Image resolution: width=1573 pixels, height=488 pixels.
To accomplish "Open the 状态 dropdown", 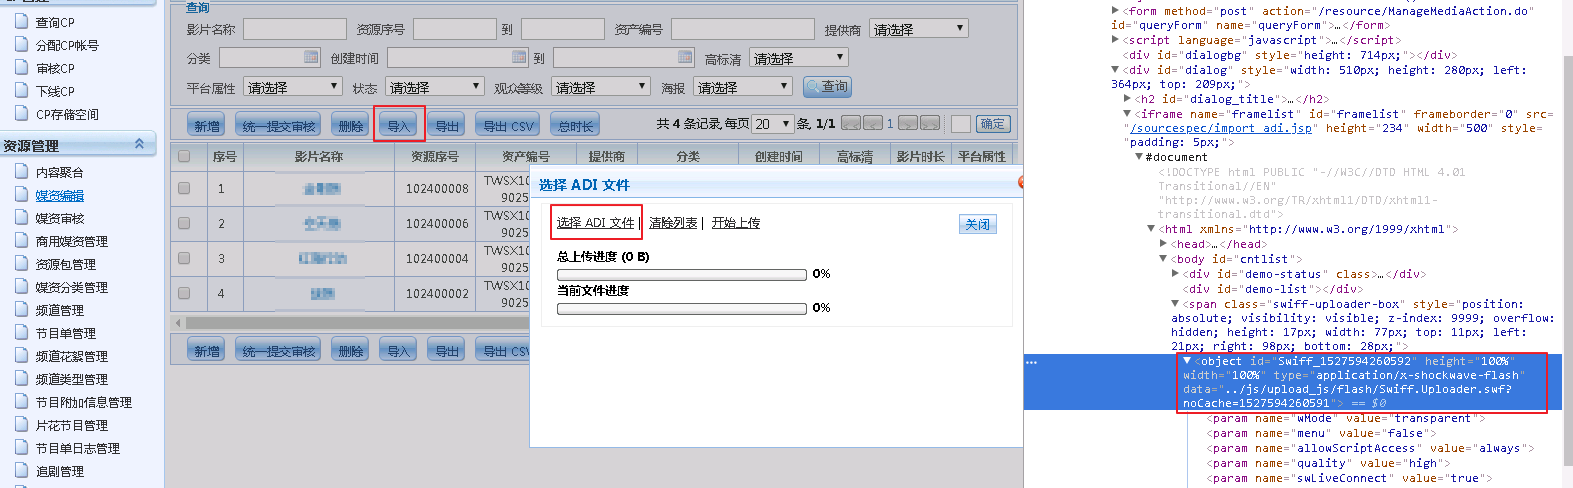I will [434, 87].
